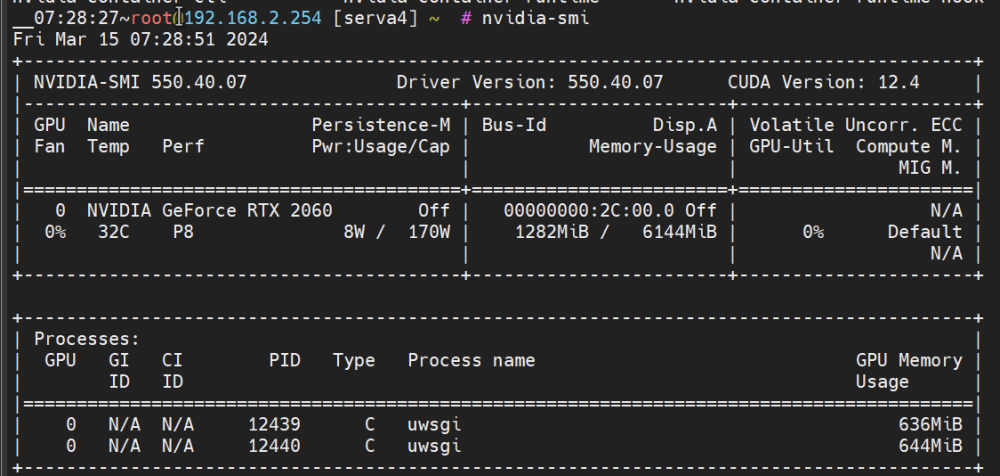This screenshot has width=1000, height=476.
Task: Click Driver Version 550.40.07 text
Action: tap(529, 82)
